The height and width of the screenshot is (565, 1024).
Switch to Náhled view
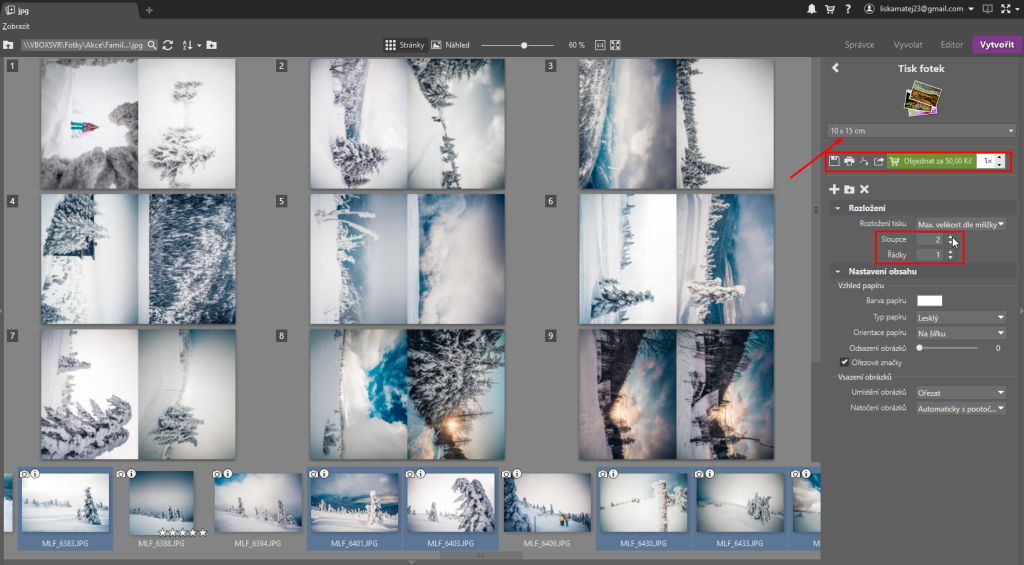[451, 45]
